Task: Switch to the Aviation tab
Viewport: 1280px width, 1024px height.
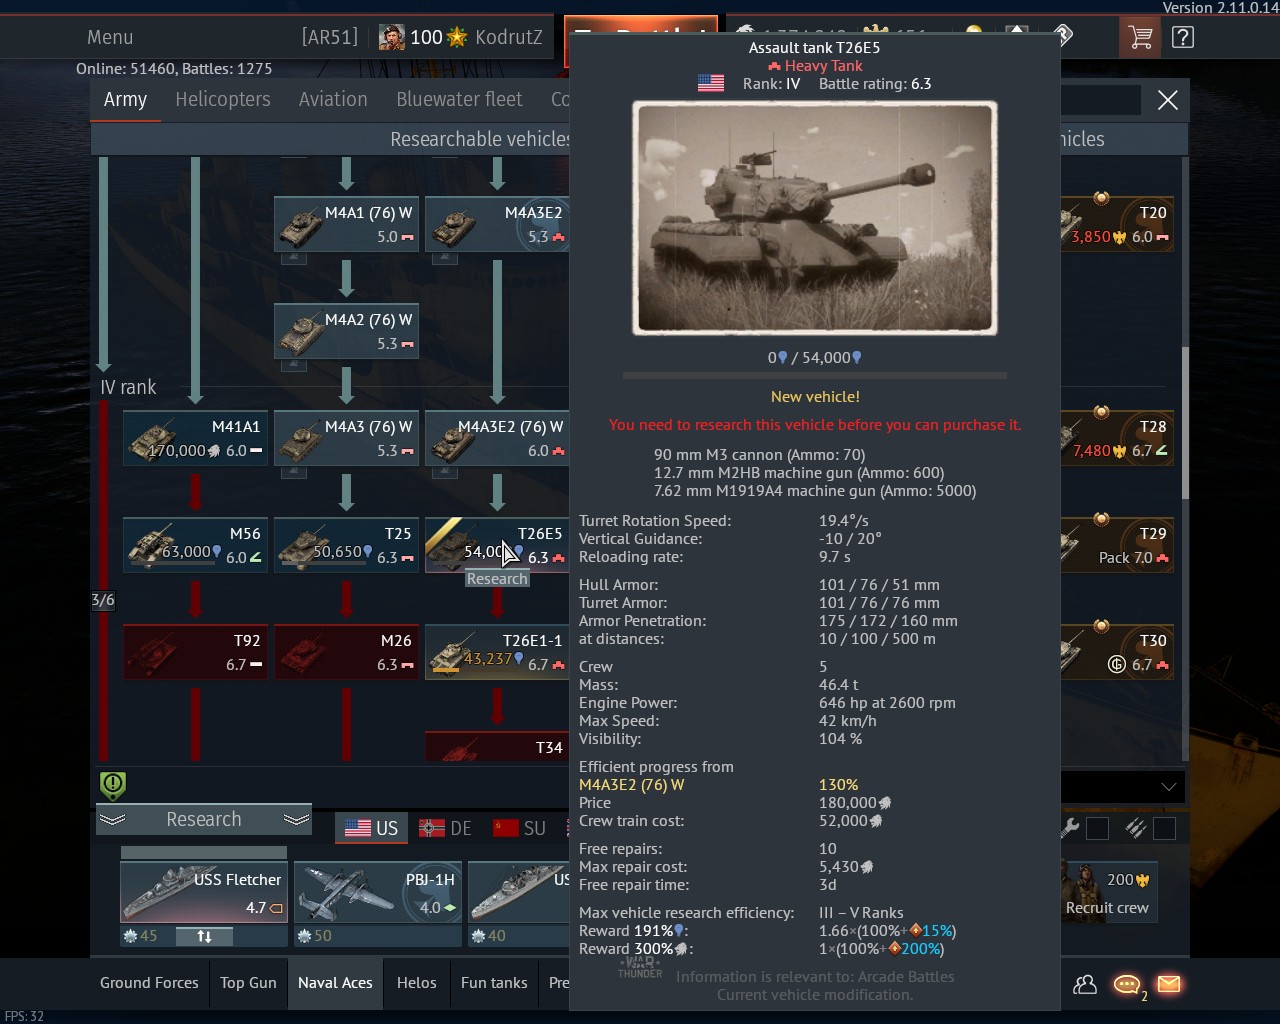Action: point(333,99)
